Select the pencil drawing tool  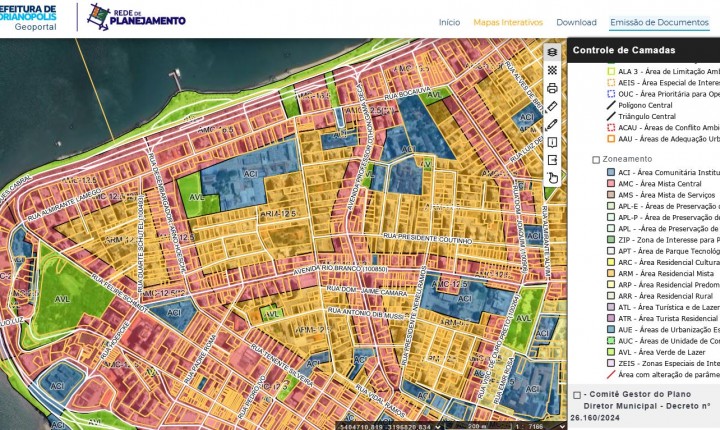pyautogui.click(x=552, y=124)
